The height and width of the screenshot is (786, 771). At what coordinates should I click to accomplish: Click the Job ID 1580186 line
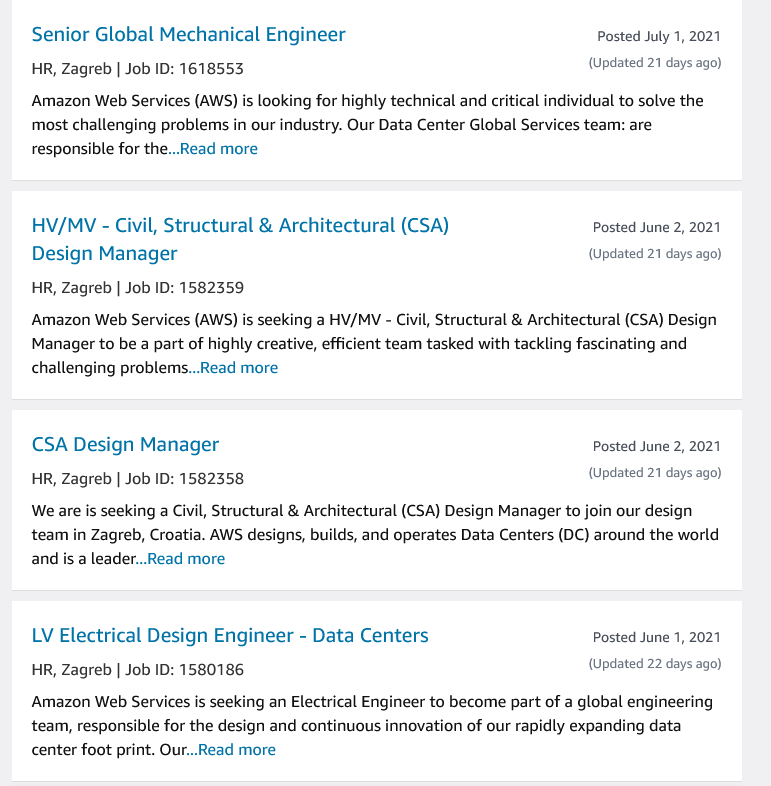tap(137, 670)
